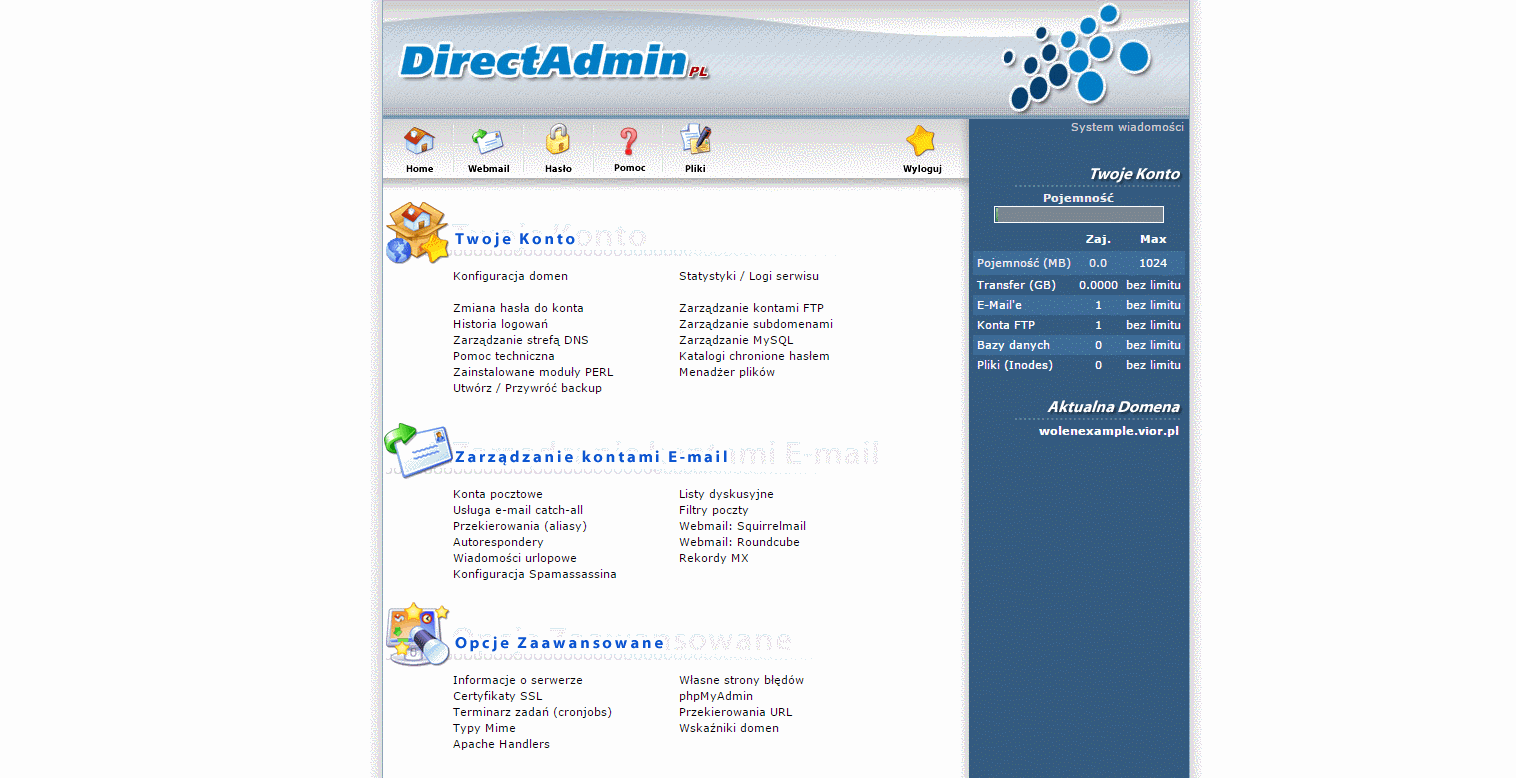The image size is (1516, 778).
Task: Click the Twoje Konto section heading
Action: click(515, 239)
